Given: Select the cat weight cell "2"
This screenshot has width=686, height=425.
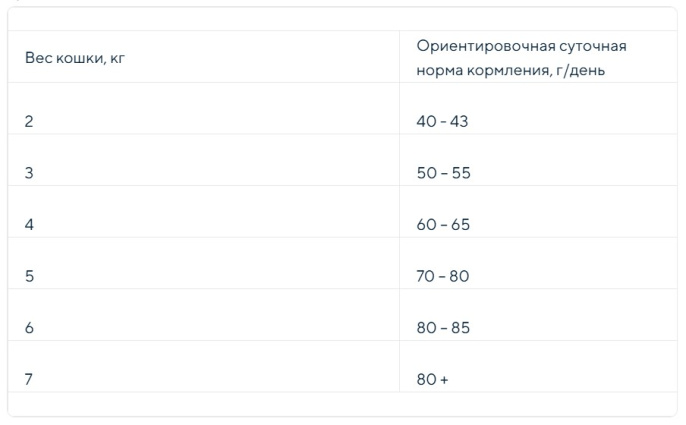Looking at the screenshot, I should (29, 121).
